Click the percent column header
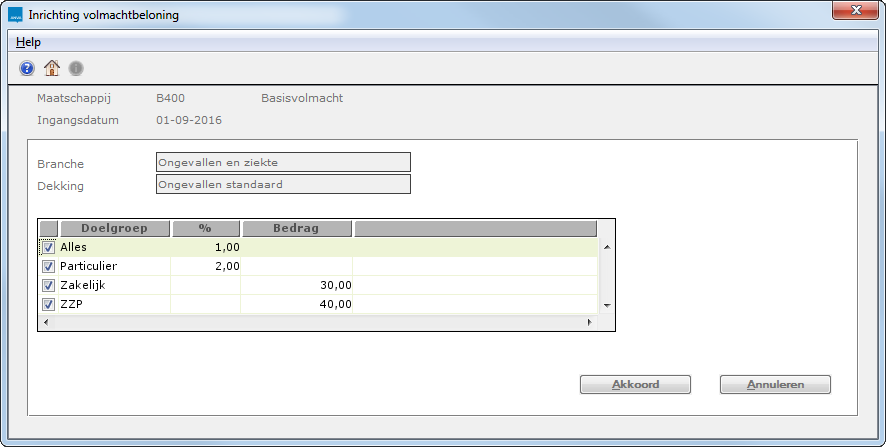The width and height of the screenshot is (886, 447). click(206, 228)
